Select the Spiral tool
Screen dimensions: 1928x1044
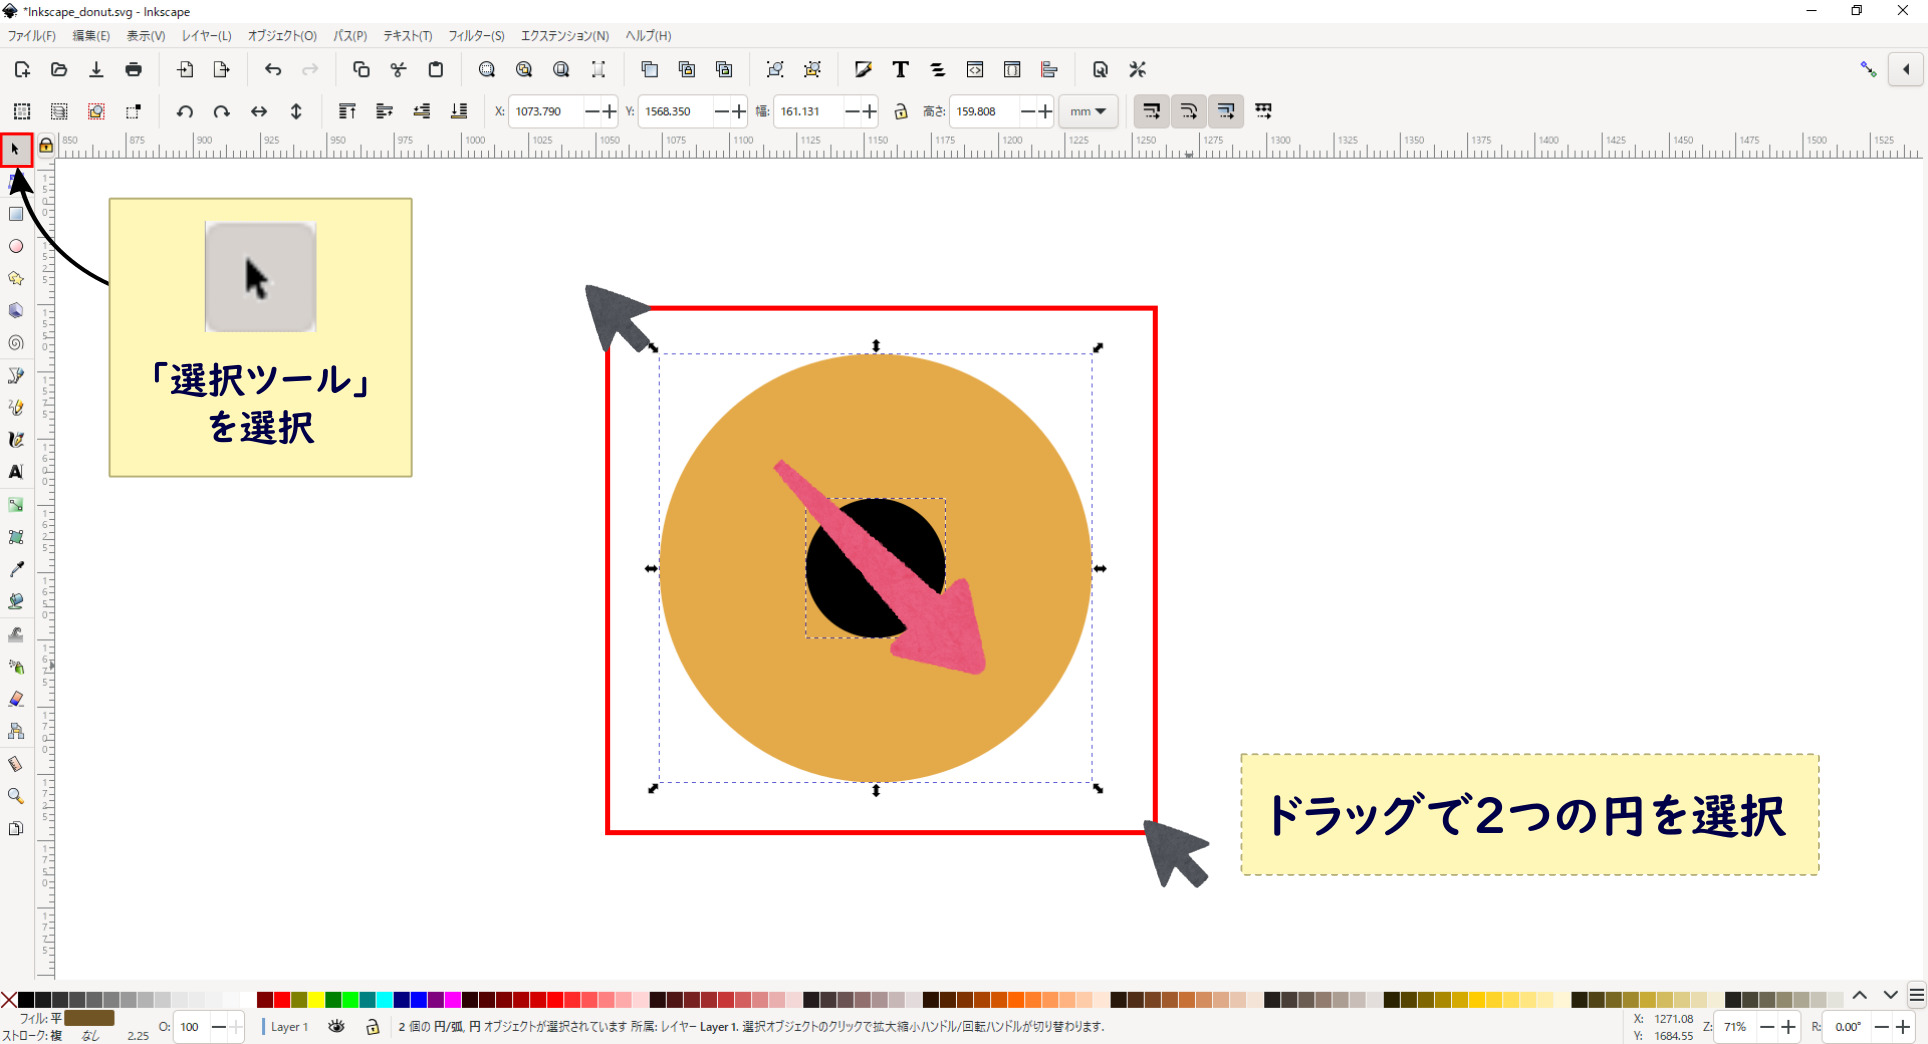pos(16,343)
